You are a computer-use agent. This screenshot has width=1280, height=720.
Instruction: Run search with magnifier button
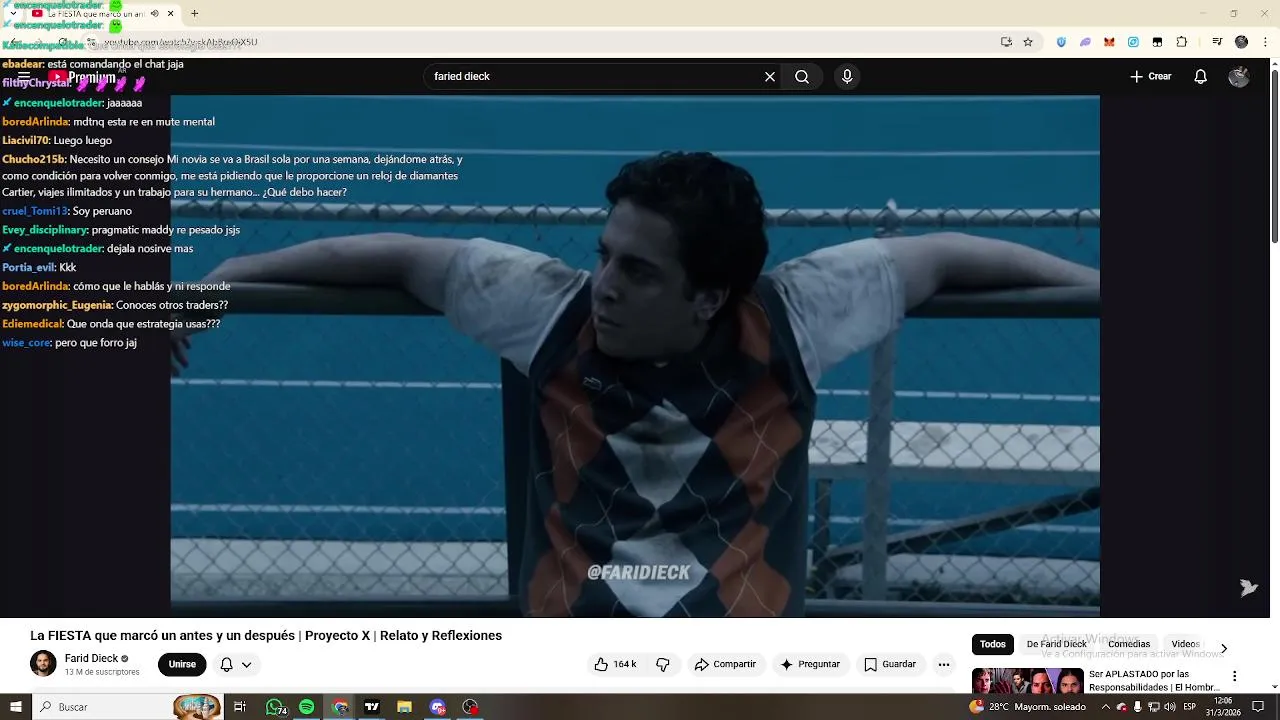point(802,77)
